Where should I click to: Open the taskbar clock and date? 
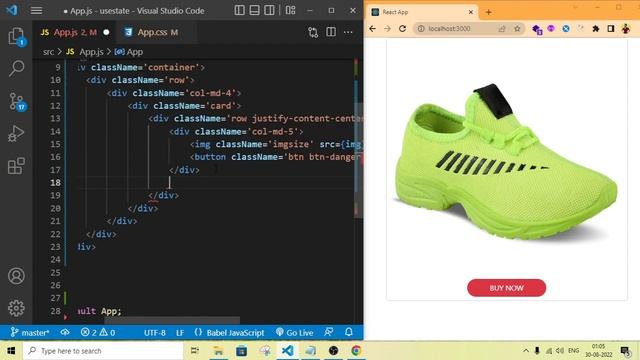click(598, 351)
